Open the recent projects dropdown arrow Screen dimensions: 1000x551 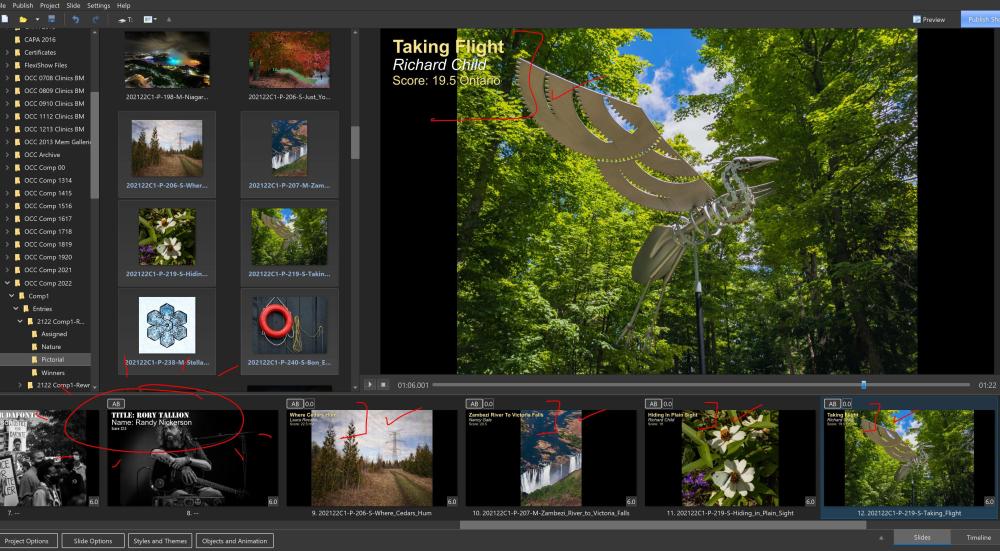(x=37, y=20)
